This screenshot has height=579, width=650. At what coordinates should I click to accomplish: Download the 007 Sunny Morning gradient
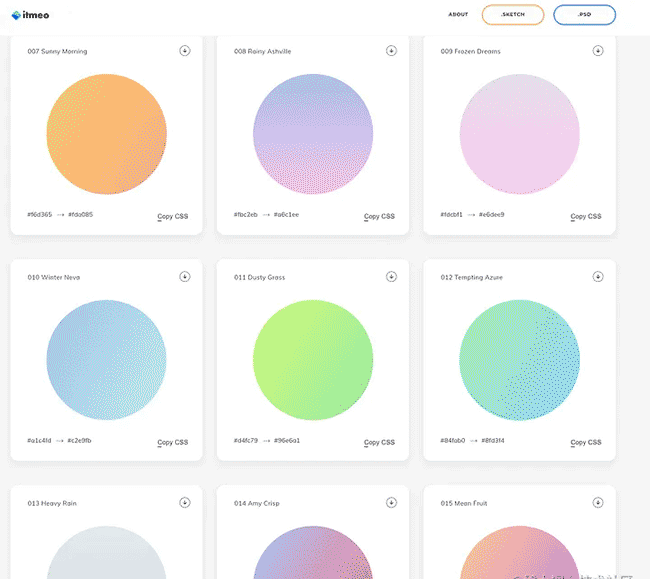click(x=185, y=51)
